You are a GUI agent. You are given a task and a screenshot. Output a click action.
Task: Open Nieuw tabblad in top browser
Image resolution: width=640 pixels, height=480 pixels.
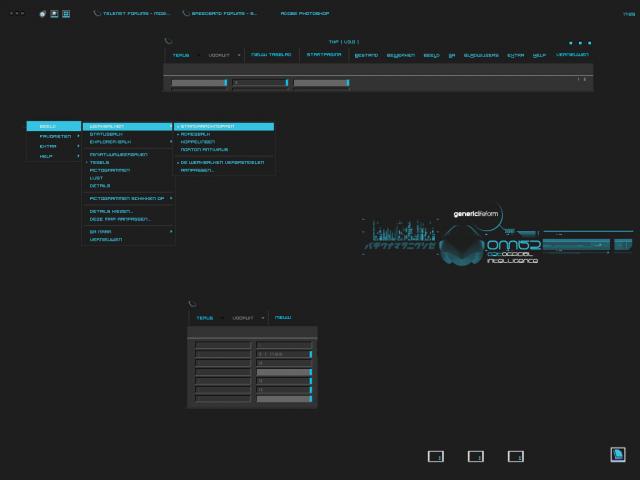click(x=271, y=55)
